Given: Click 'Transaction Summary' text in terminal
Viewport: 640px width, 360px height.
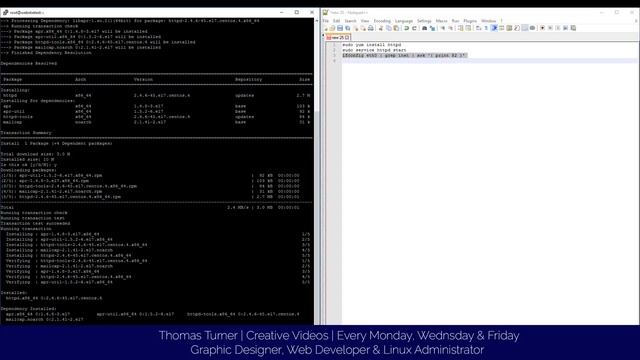Looking at the screenshot, I should pos(26,133).
